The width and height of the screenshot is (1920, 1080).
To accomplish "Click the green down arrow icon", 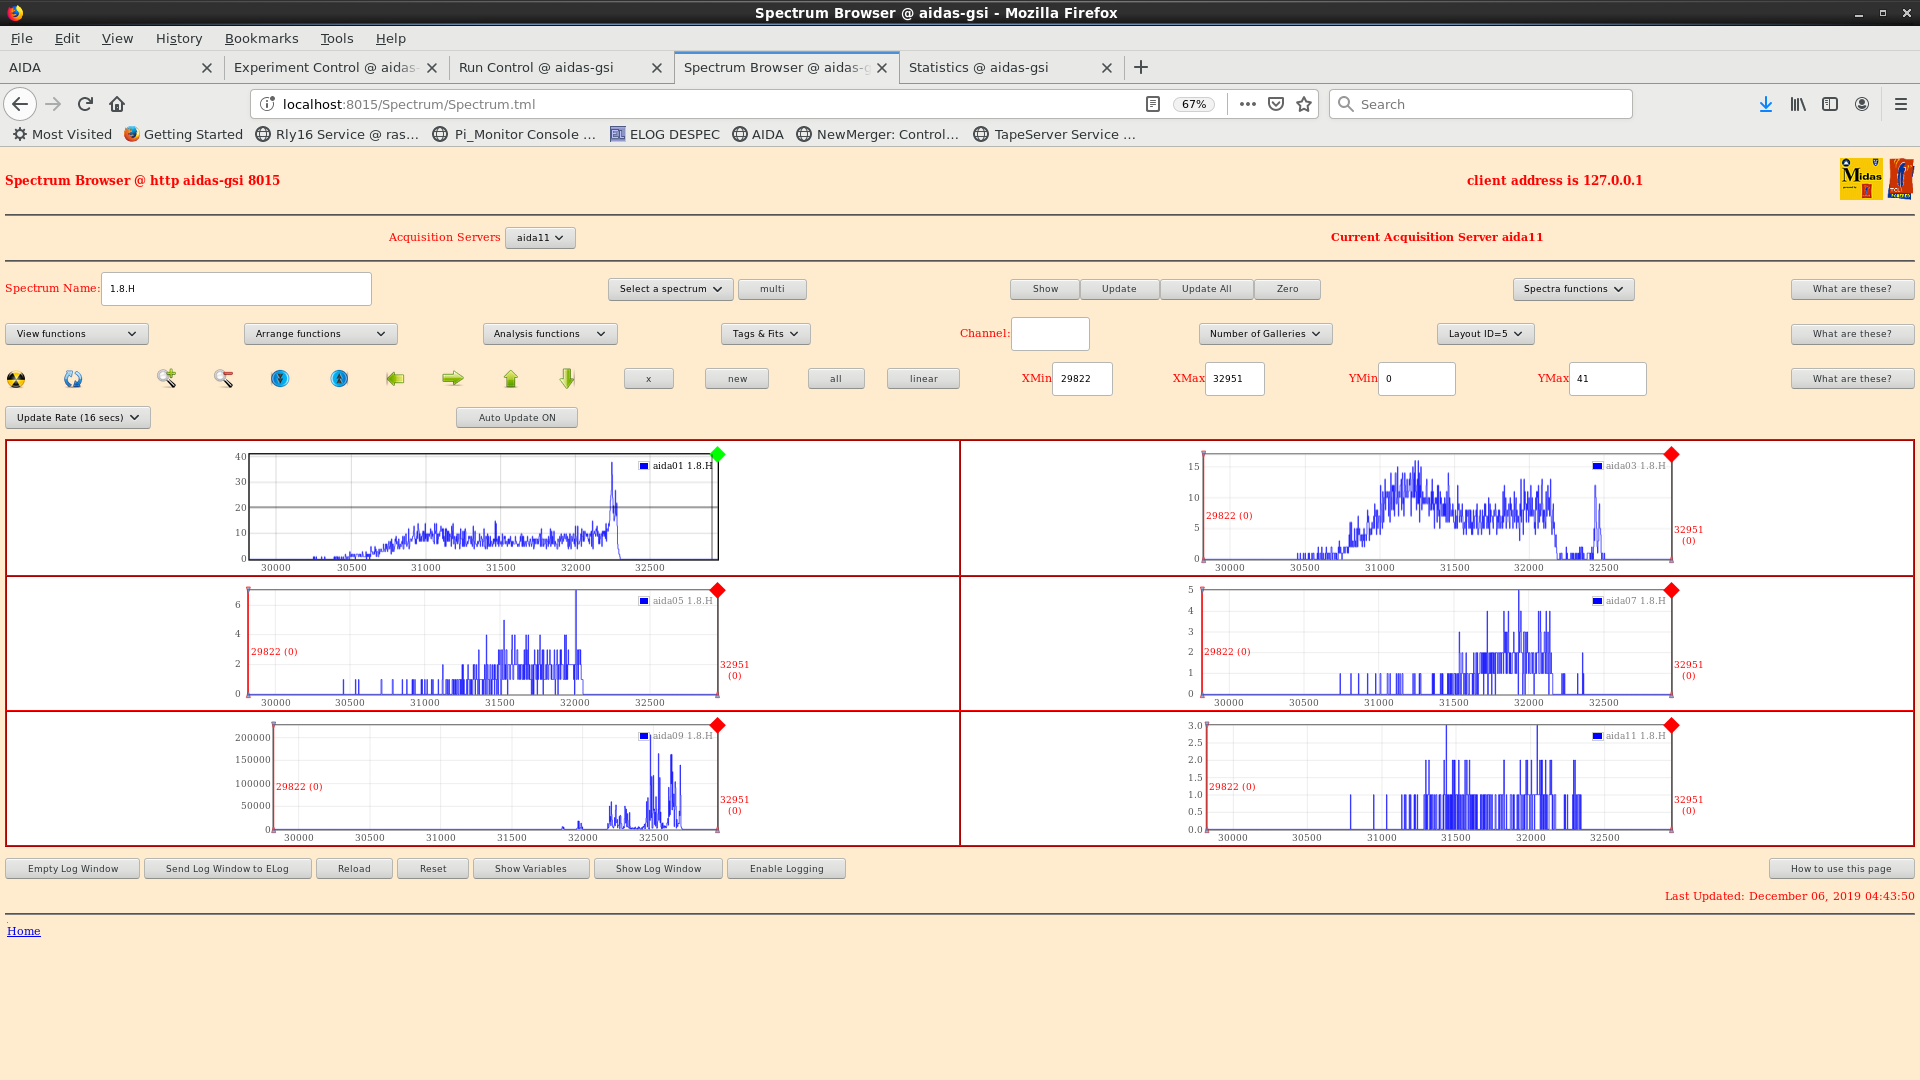I will pyautogui.click(x=567, y=378).
